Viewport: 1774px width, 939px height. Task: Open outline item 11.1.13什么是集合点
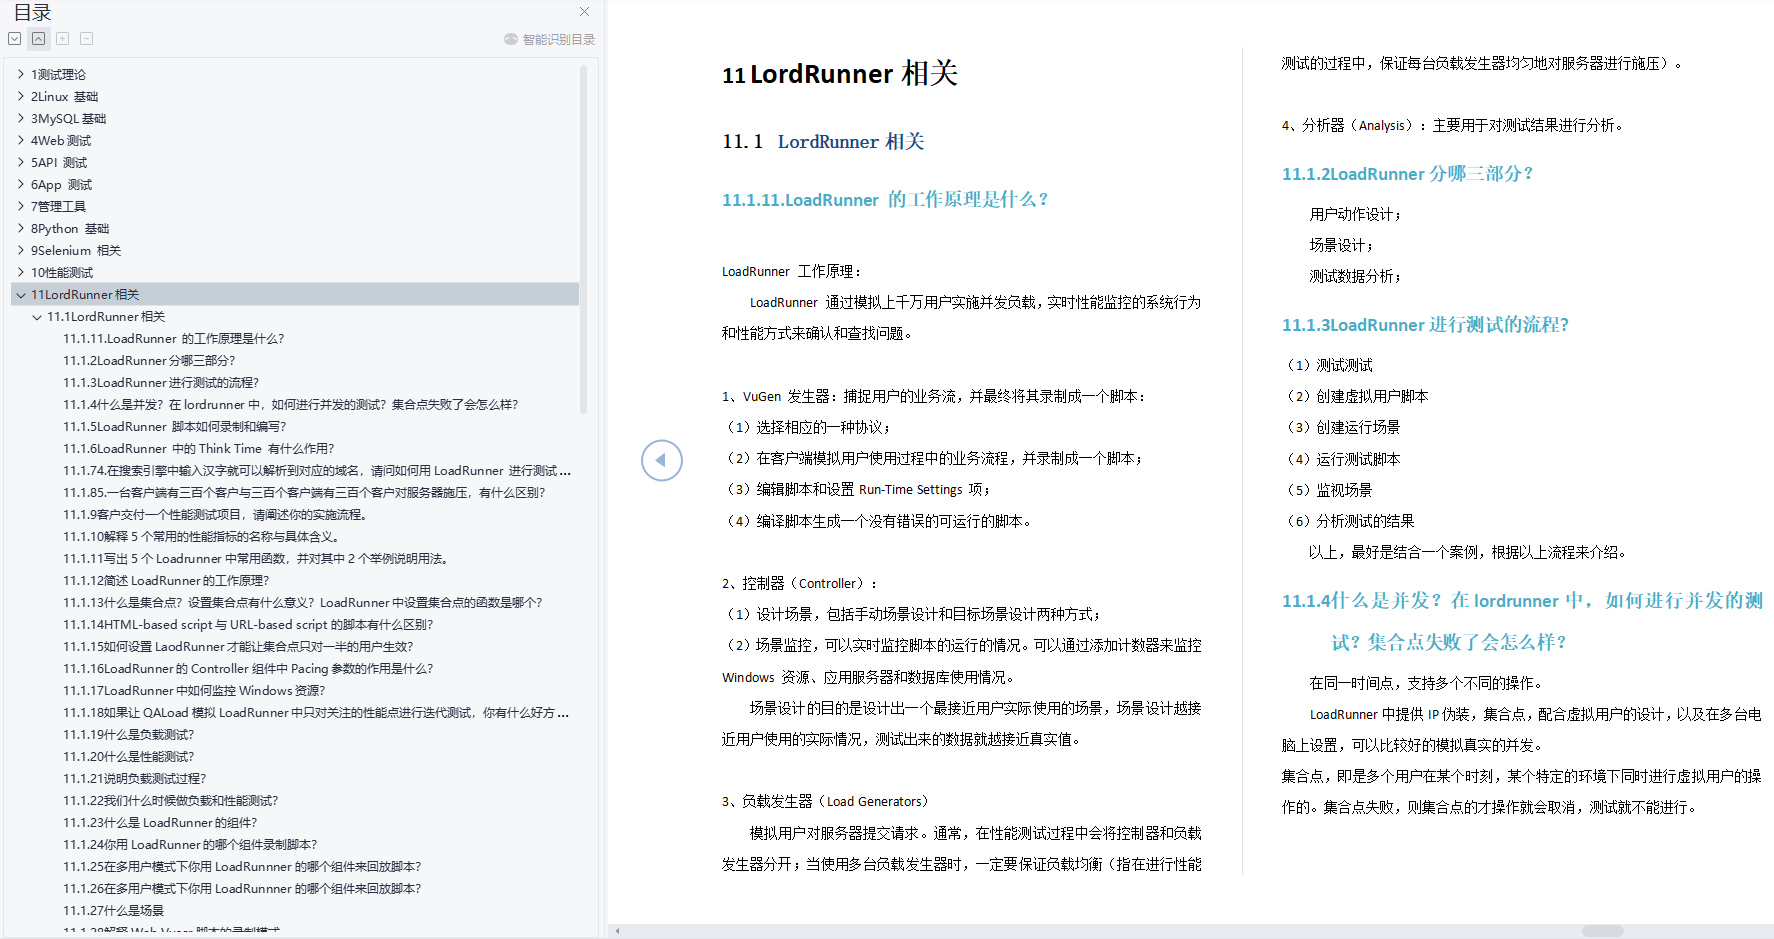coord(303,602)
